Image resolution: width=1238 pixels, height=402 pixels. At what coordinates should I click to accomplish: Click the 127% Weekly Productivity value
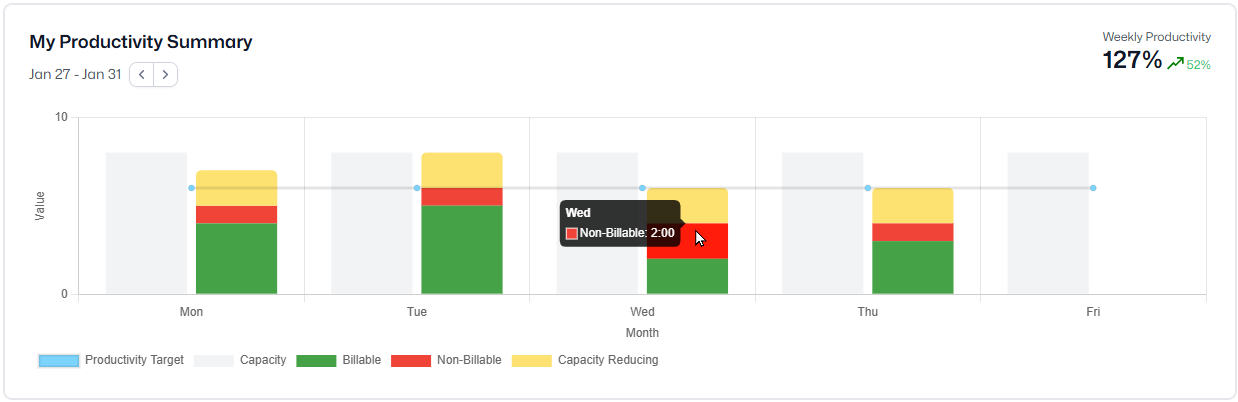1132,61
